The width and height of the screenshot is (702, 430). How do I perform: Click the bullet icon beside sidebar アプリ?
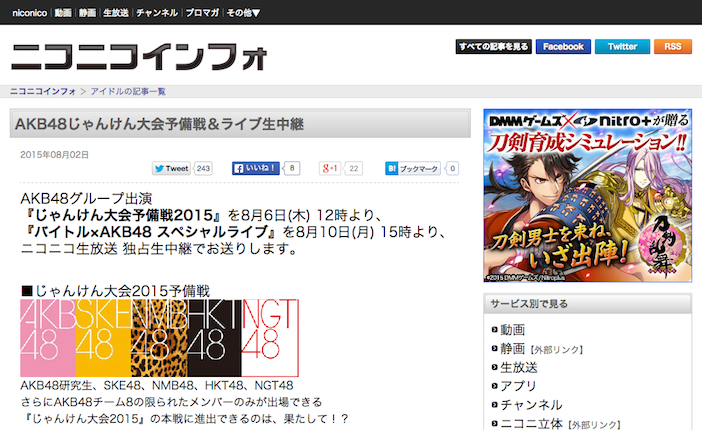coord(494,386)
